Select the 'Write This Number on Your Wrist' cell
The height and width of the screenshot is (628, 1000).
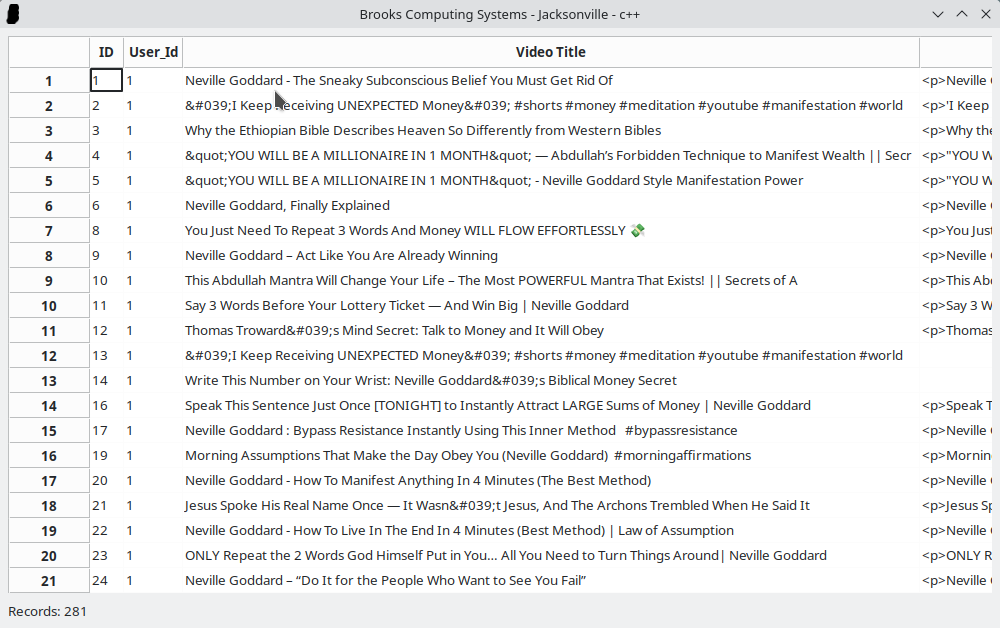(430, 381)
